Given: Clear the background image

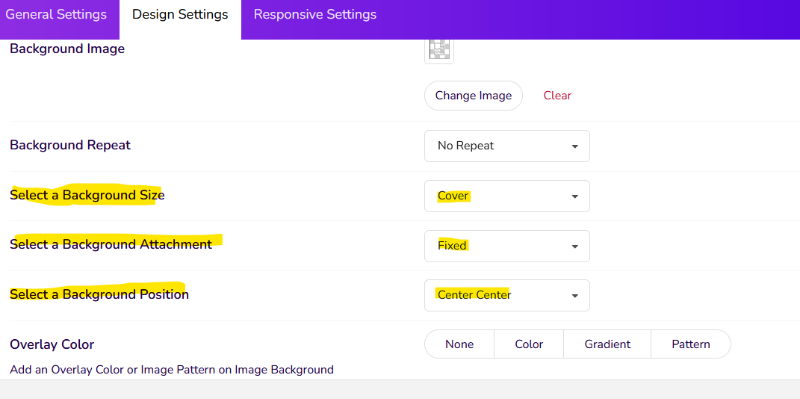Looking at the screenshot, I should click(557, 95).
